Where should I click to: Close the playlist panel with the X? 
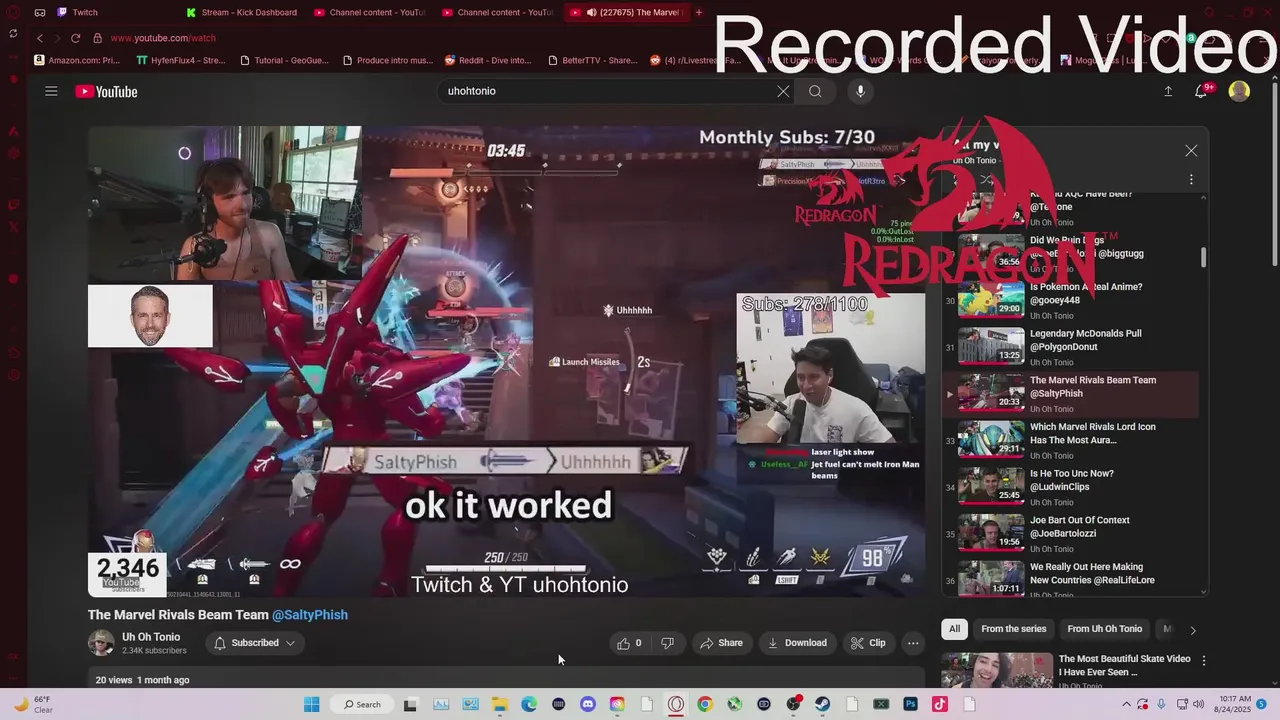click(1191, 150)
